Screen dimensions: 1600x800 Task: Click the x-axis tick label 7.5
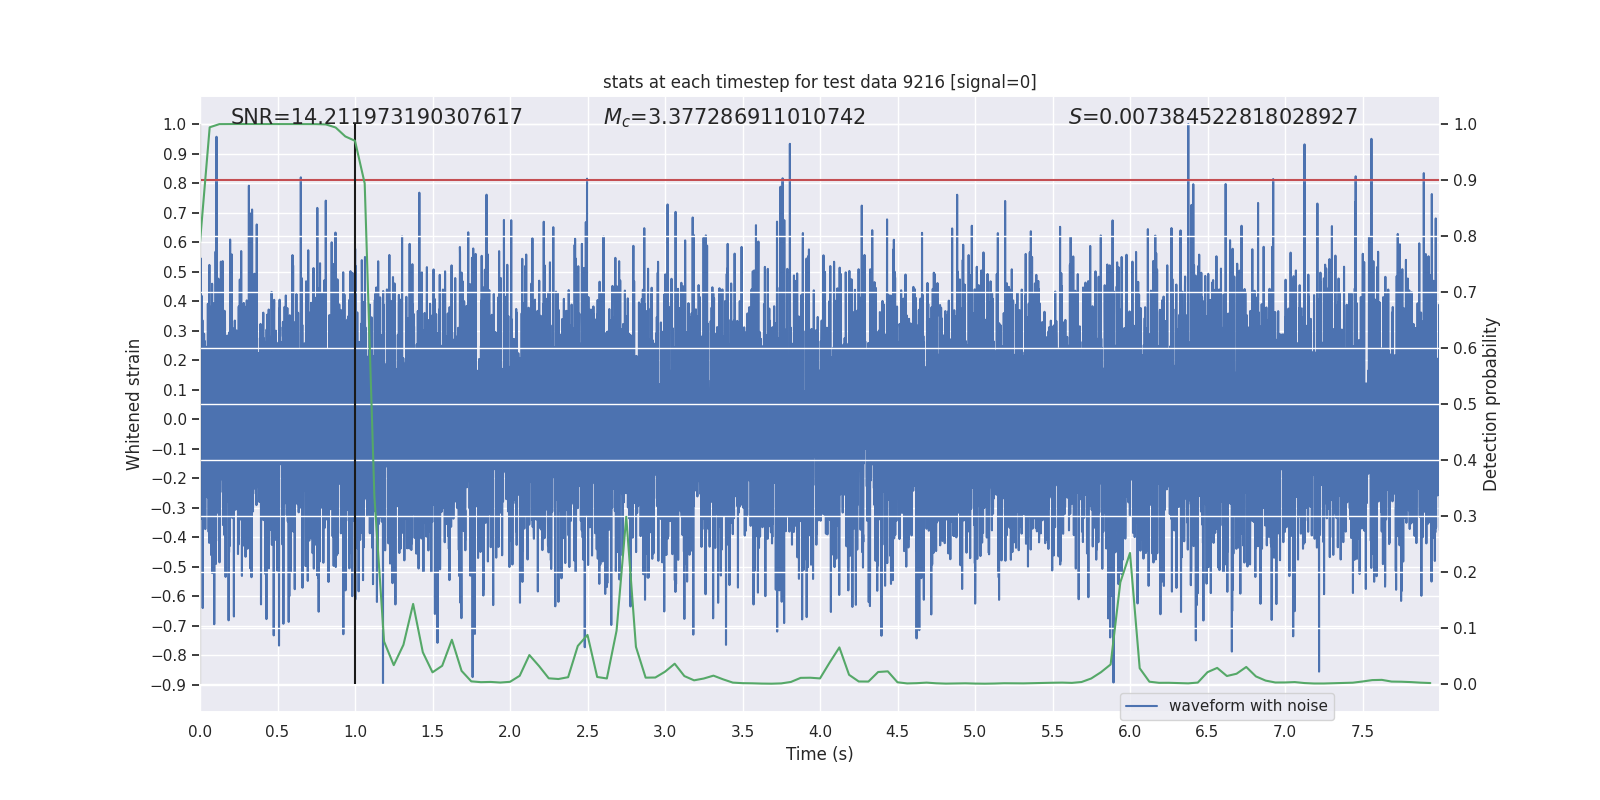pyautogui.click(x=1362, y=732)
